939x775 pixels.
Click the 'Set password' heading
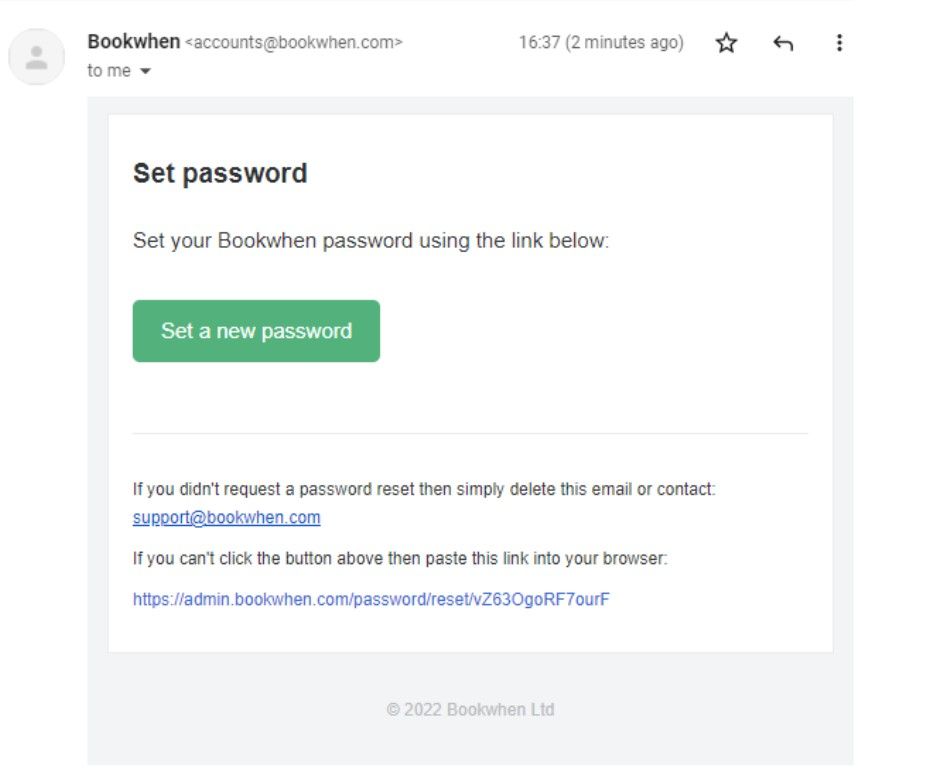click(x=220, y=174)
